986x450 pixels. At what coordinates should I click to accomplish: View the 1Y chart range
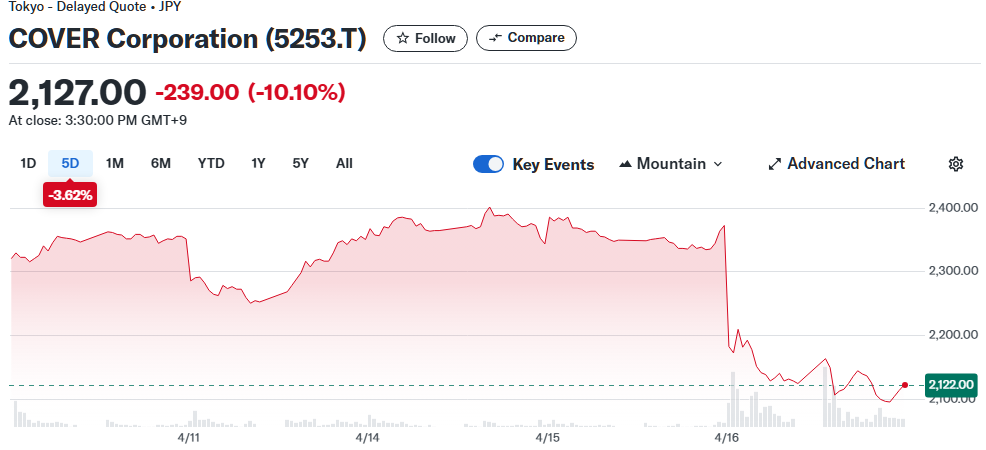(x=258, y=163)
